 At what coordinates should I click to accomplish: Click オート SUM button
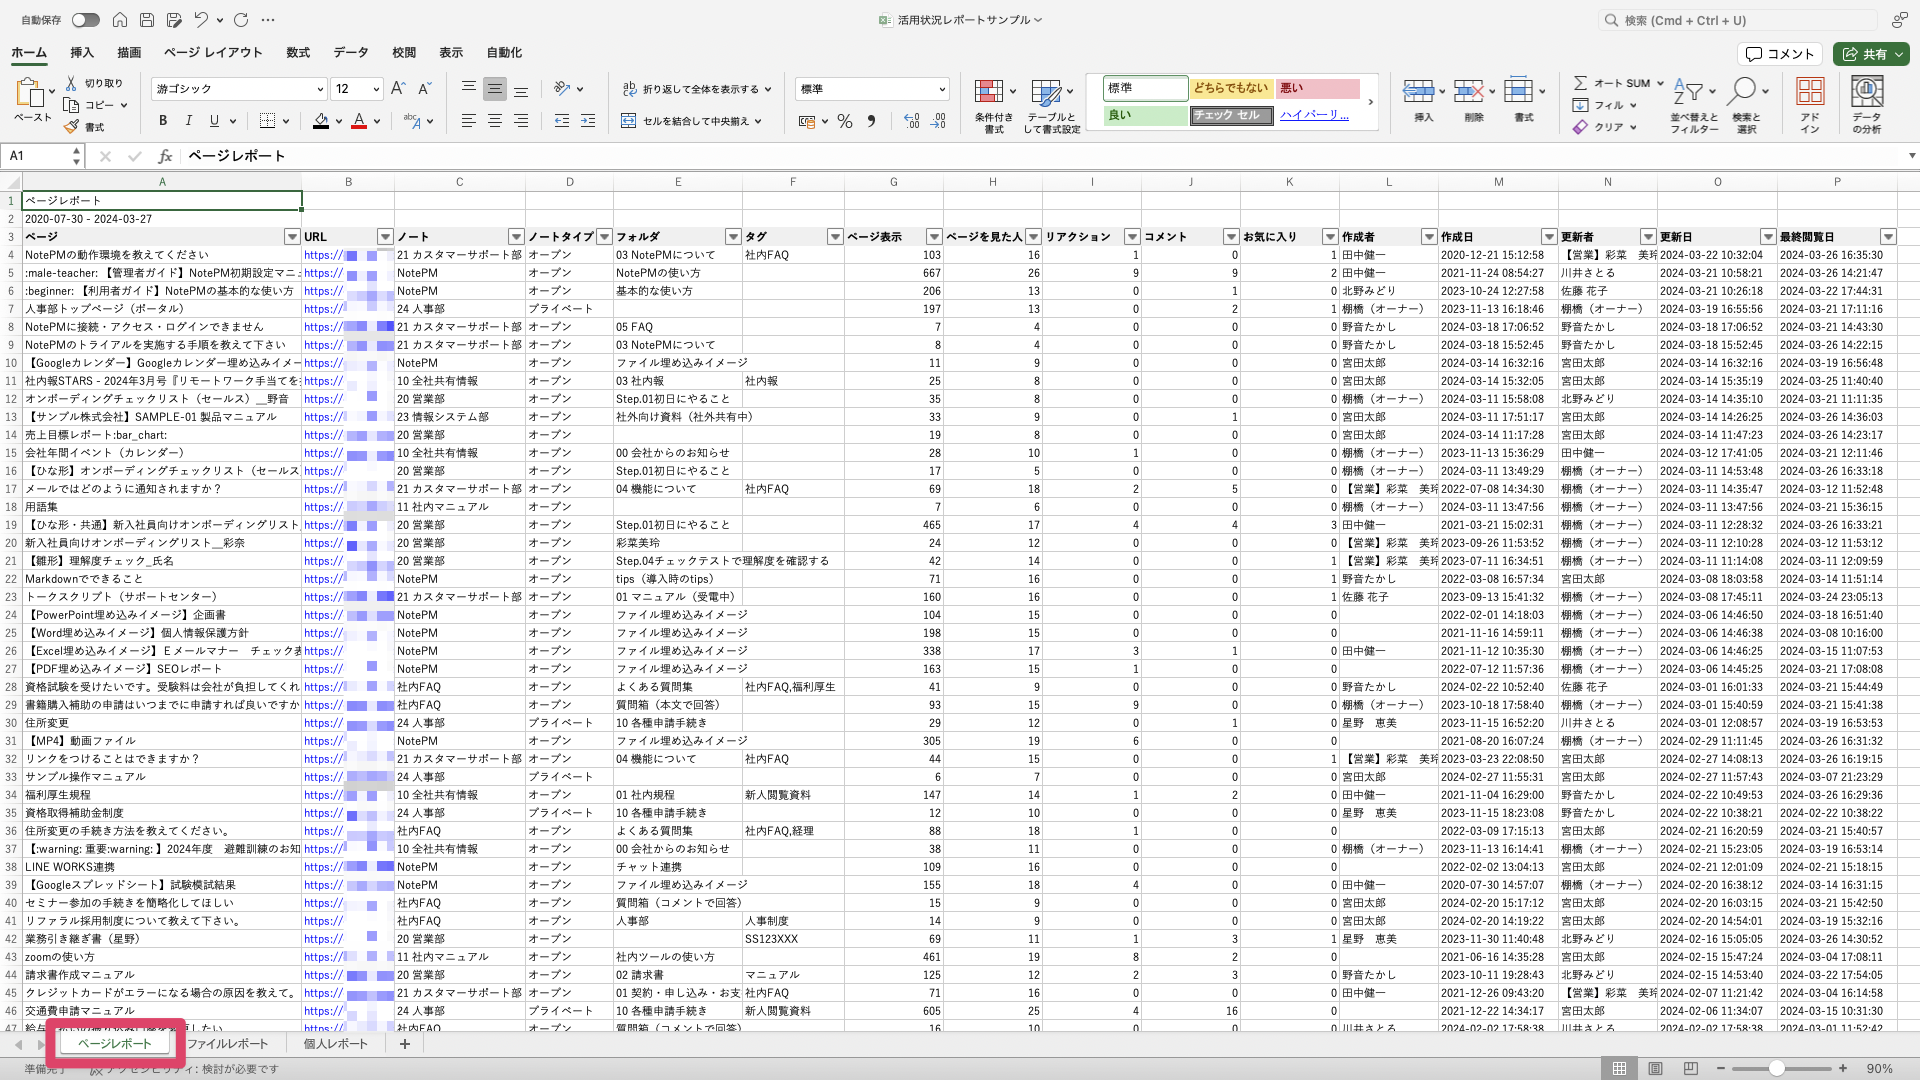[1612, 83]
